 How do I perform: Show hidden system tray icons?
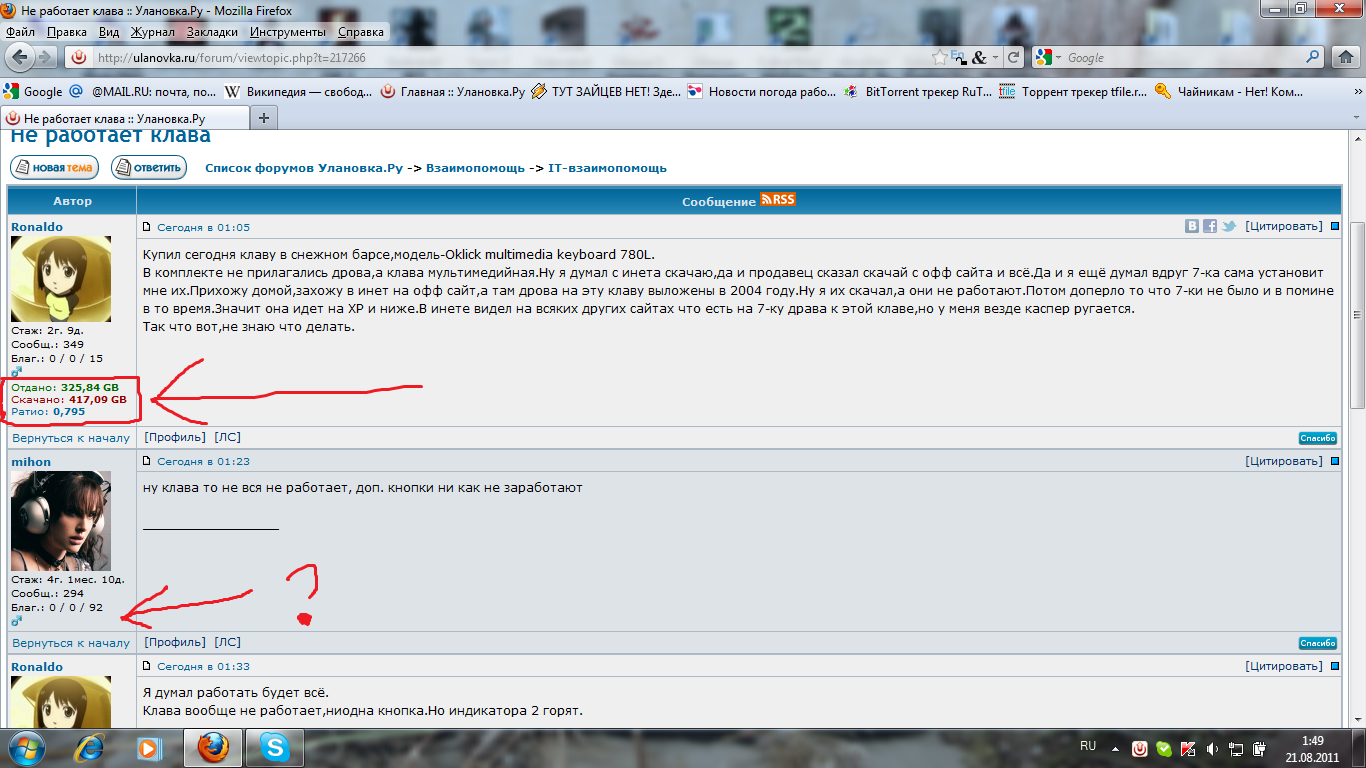[1116, 748]
